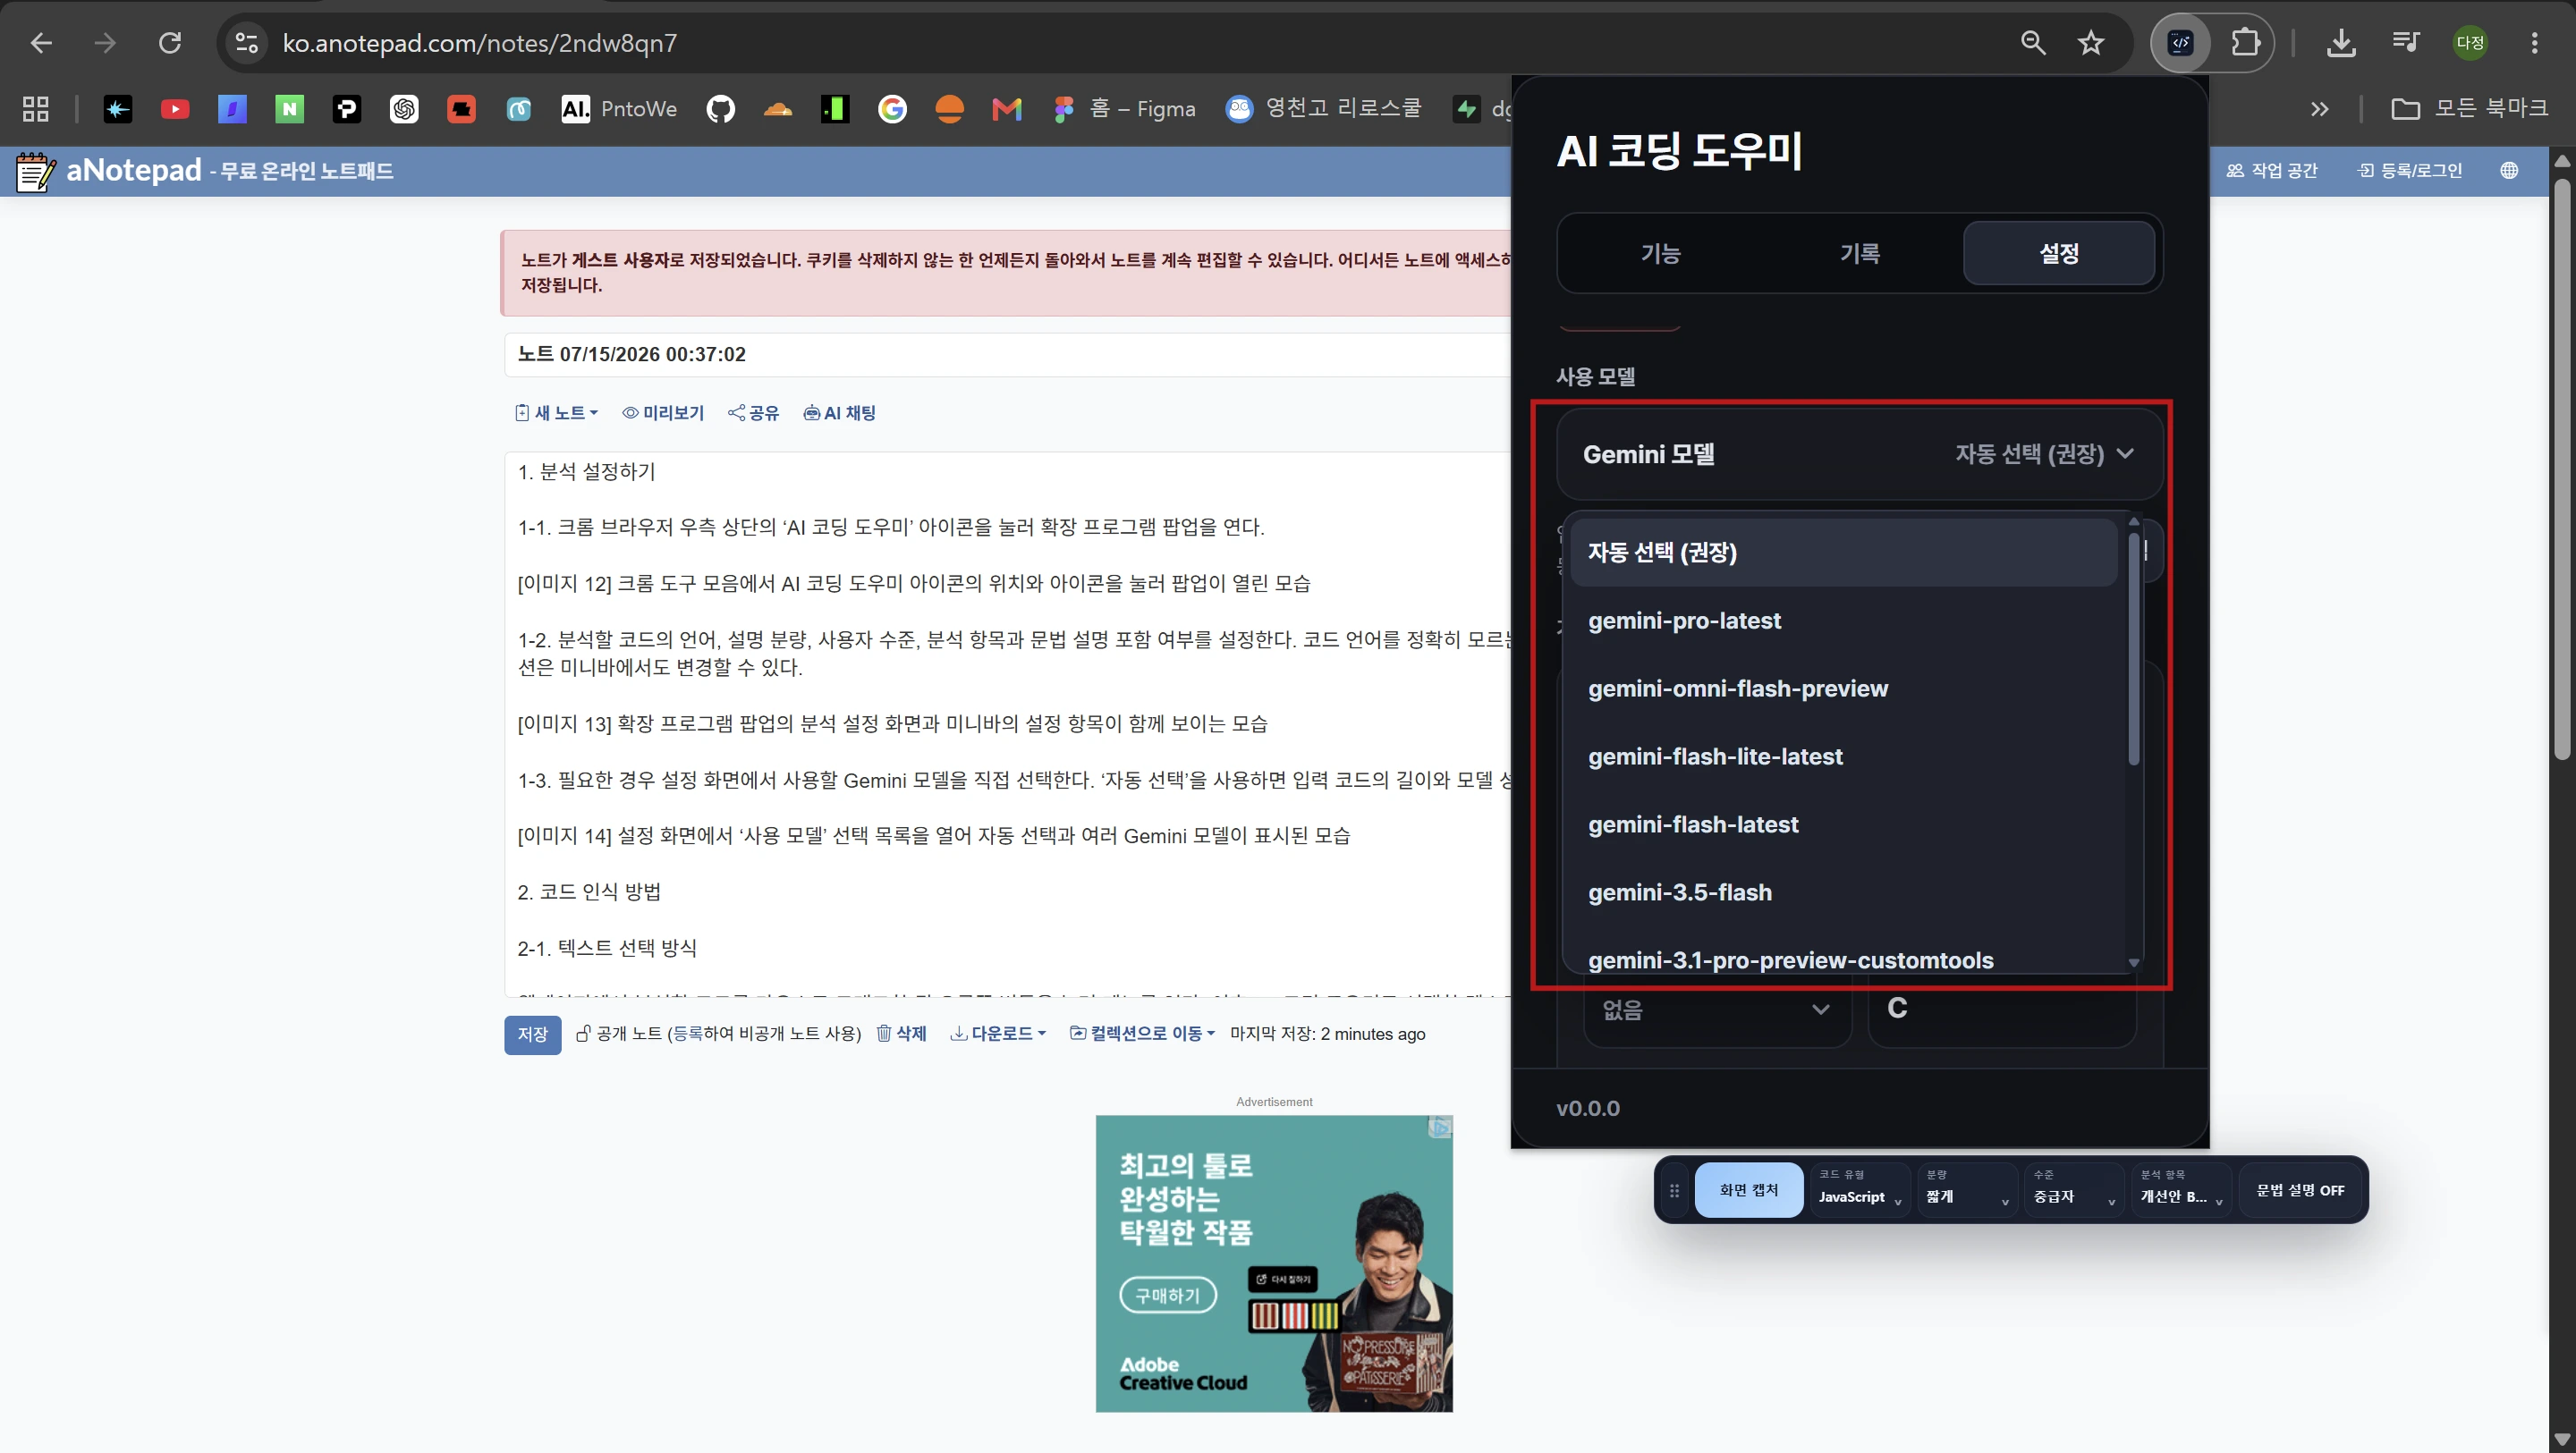Open the YouTube bookmark
The image size is (2576, 1453).
coord(175,109)
